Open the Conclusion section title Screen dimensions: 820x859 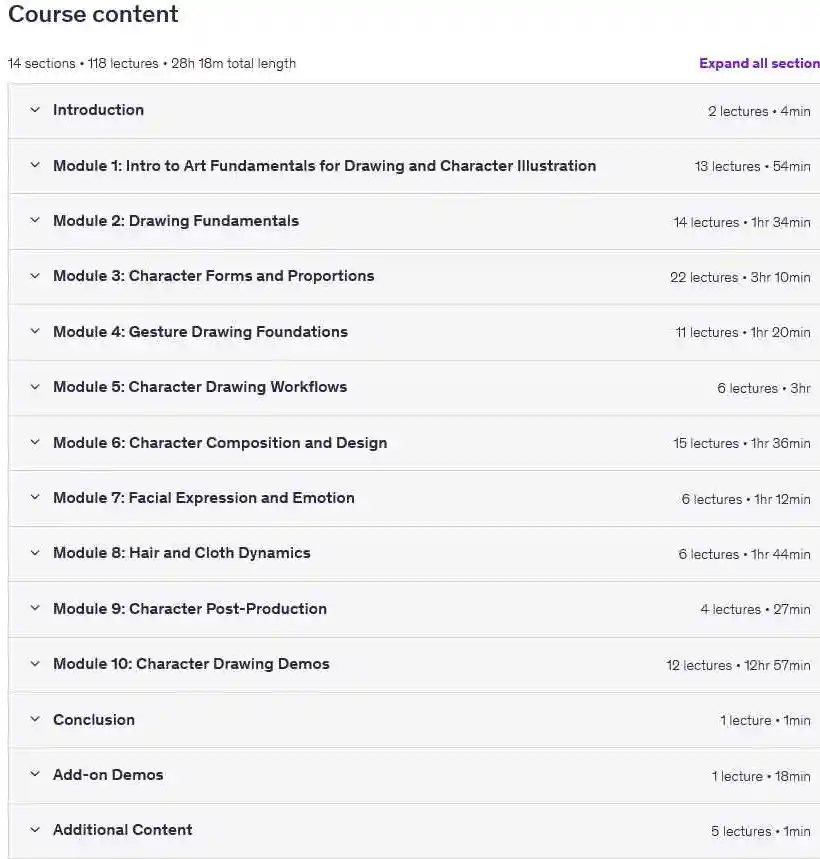point(94,719)
